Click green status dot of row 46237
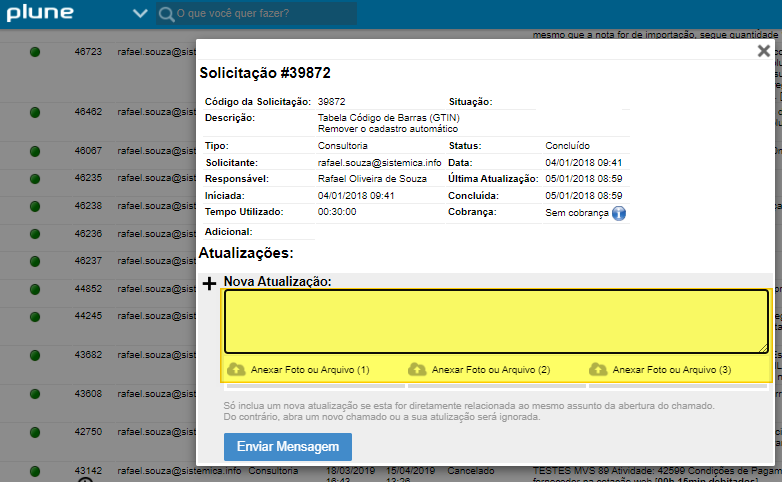Screen dimensions: 782x482 35,261
